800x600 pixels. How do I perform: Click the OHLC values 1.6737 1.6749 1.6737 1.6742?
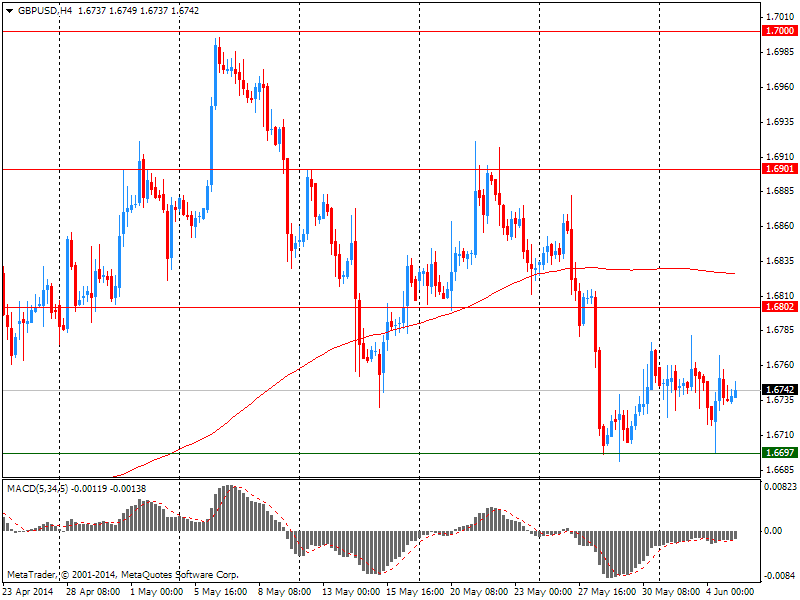(x=138, y=11)
